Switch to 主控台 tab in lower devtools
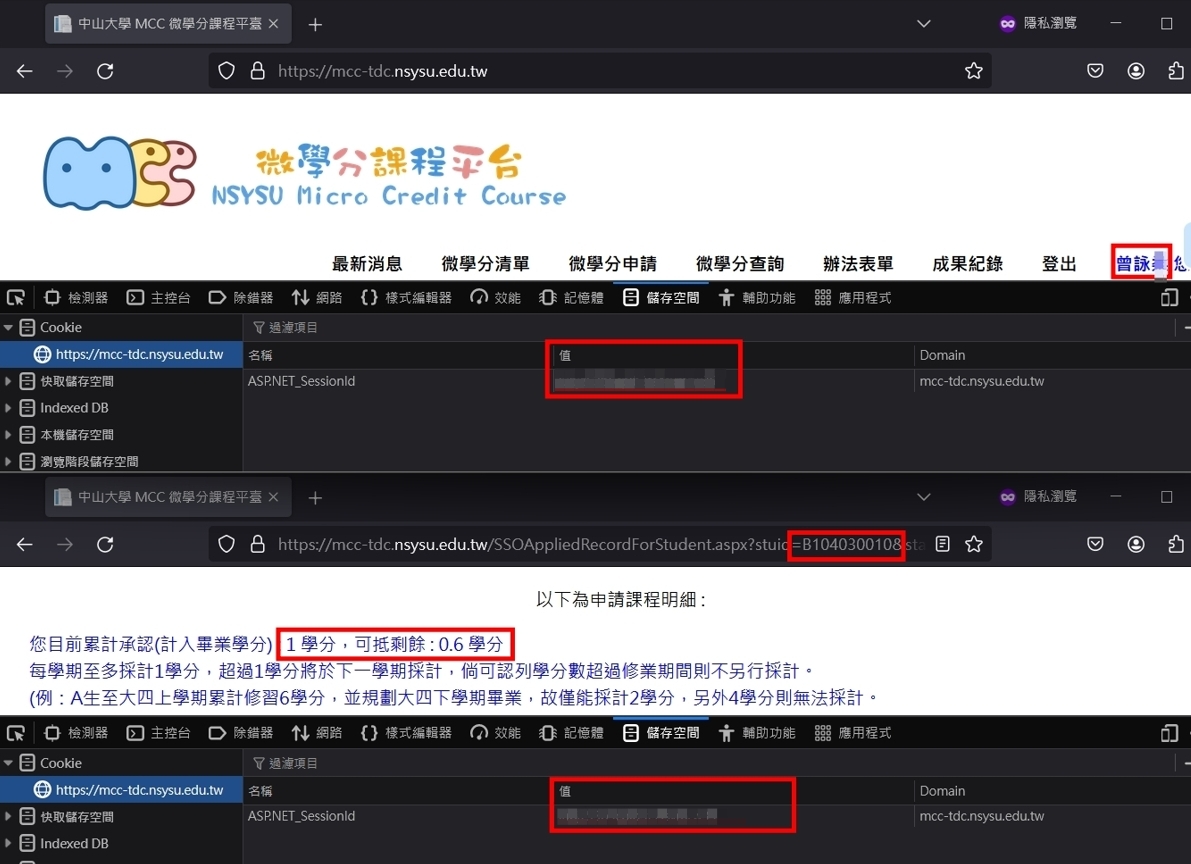 tap(158, 733)
